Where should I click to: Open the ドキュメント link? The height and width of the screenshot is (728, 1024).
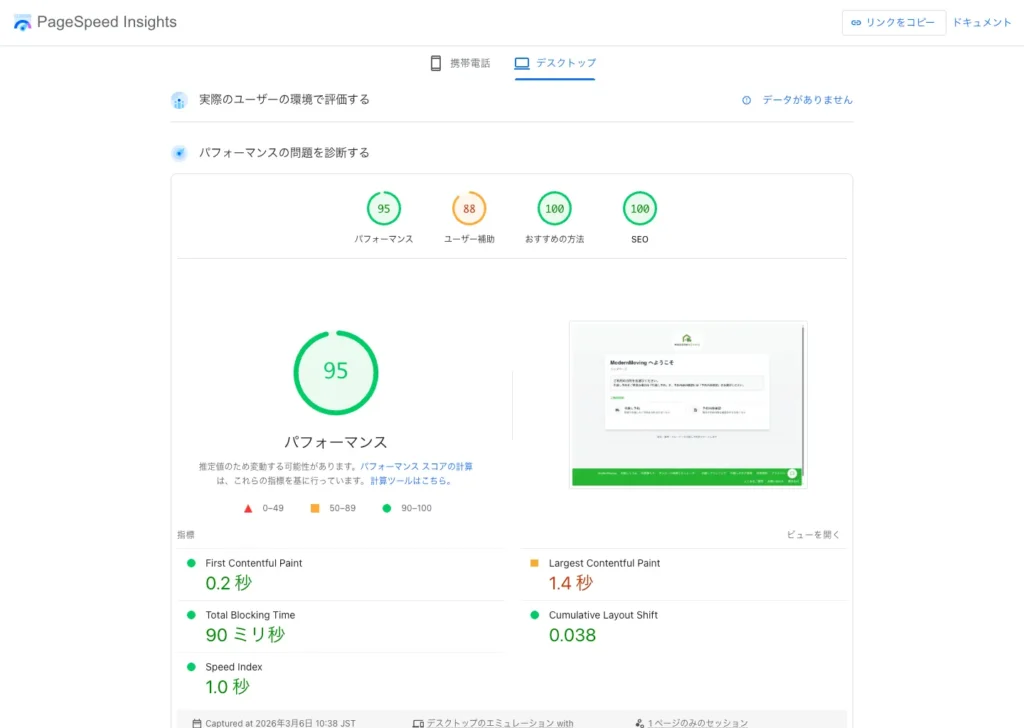tap(981, 22)
